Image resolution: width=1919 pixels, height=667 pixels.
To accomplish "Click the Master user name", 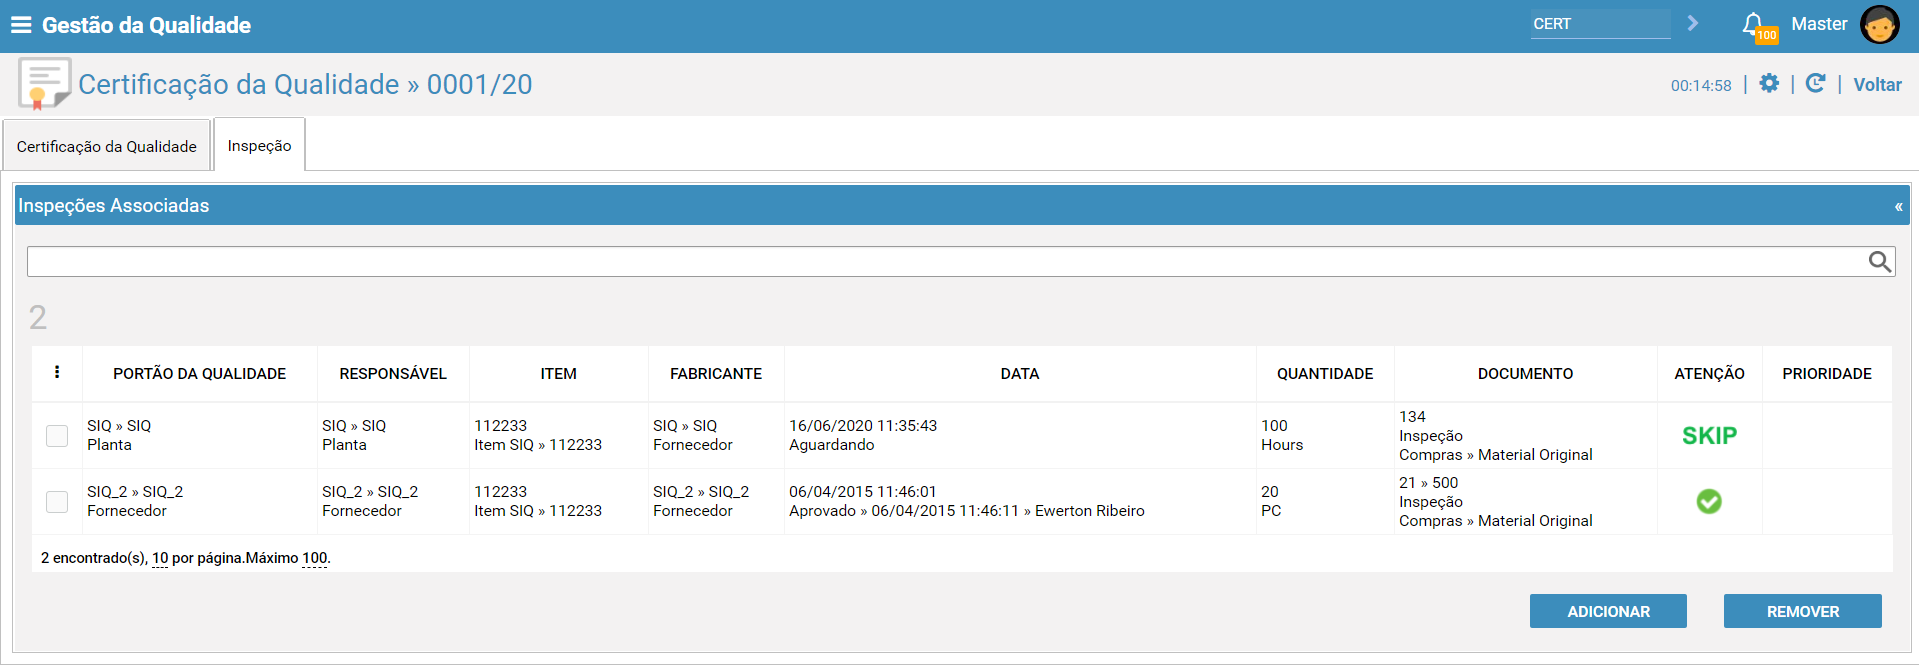I will coord(1819,24).
